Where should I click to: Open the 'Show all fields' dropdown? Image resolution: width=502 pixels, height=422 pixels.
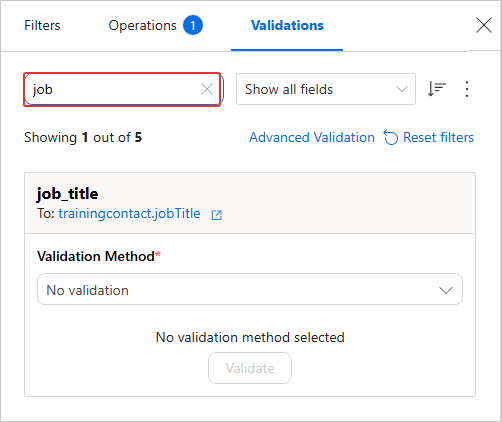[x=326, y=89]
